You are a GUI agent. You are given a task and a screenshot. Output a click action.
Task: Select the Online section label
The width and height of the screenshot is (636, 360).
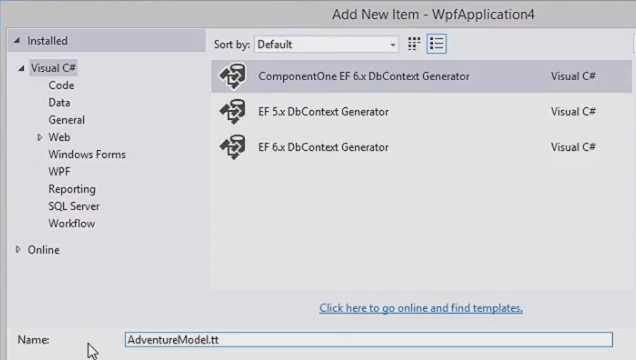click(x=43, y=250)
